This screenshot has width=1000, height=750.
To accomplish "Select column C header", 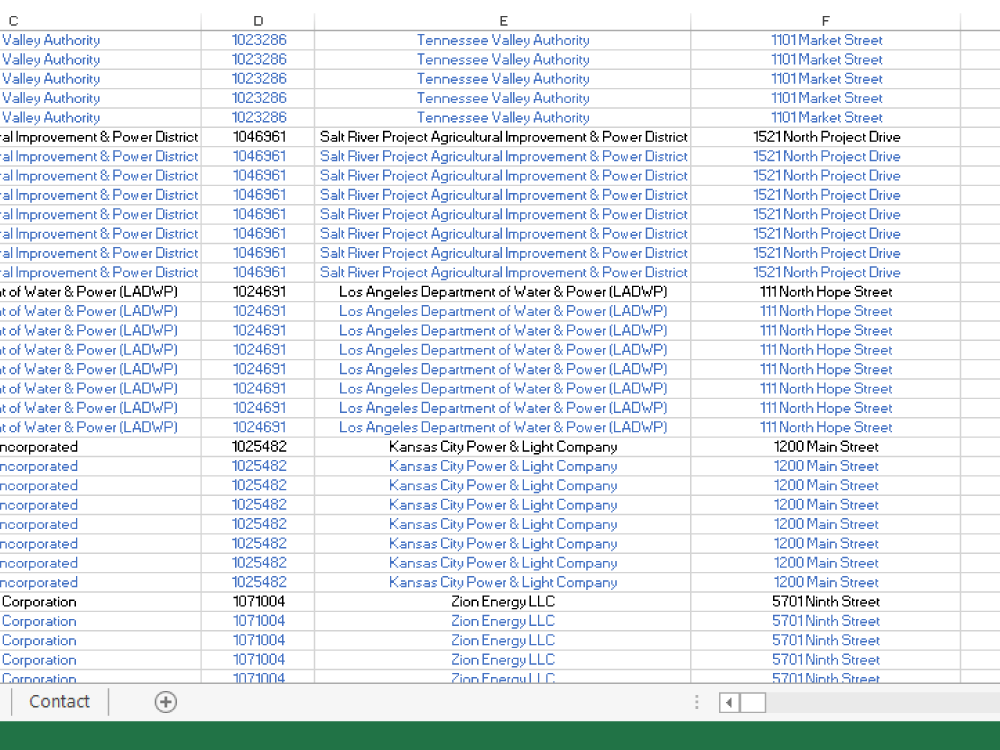I will (x=100, y=21).
